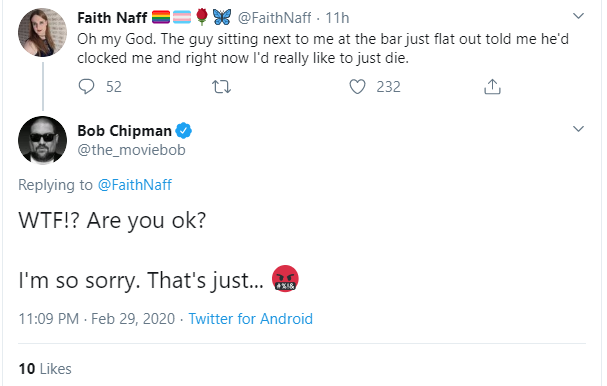Click the butterfly emoji beside Faith Naff's name
Screen dimensions: 607x386
click(x=222, y=17)
